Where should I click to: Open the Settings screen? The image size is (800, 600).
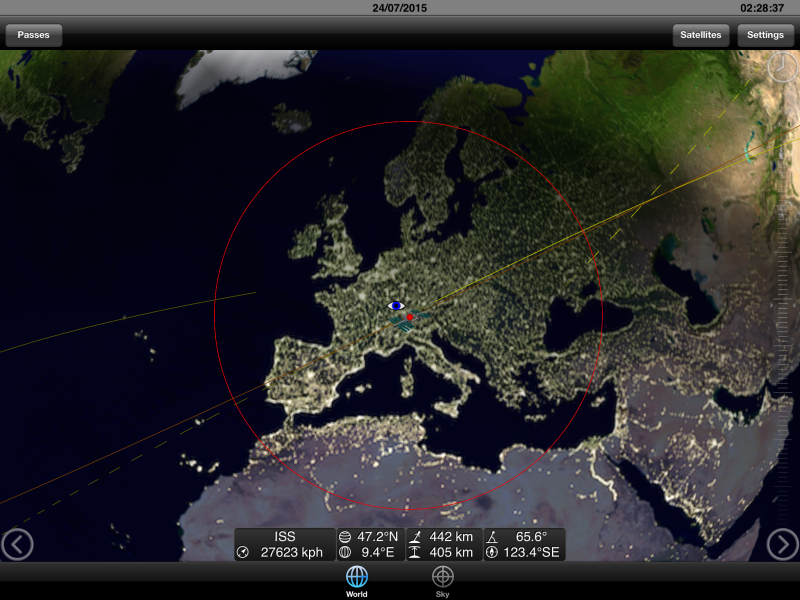pyautogui.click(x=765, y=35)
